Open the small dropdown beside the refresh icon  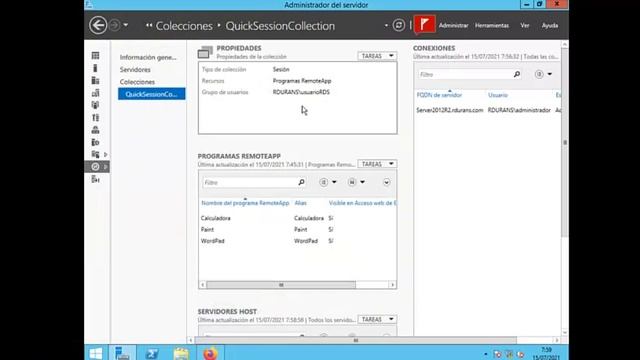tap(386, 25)
